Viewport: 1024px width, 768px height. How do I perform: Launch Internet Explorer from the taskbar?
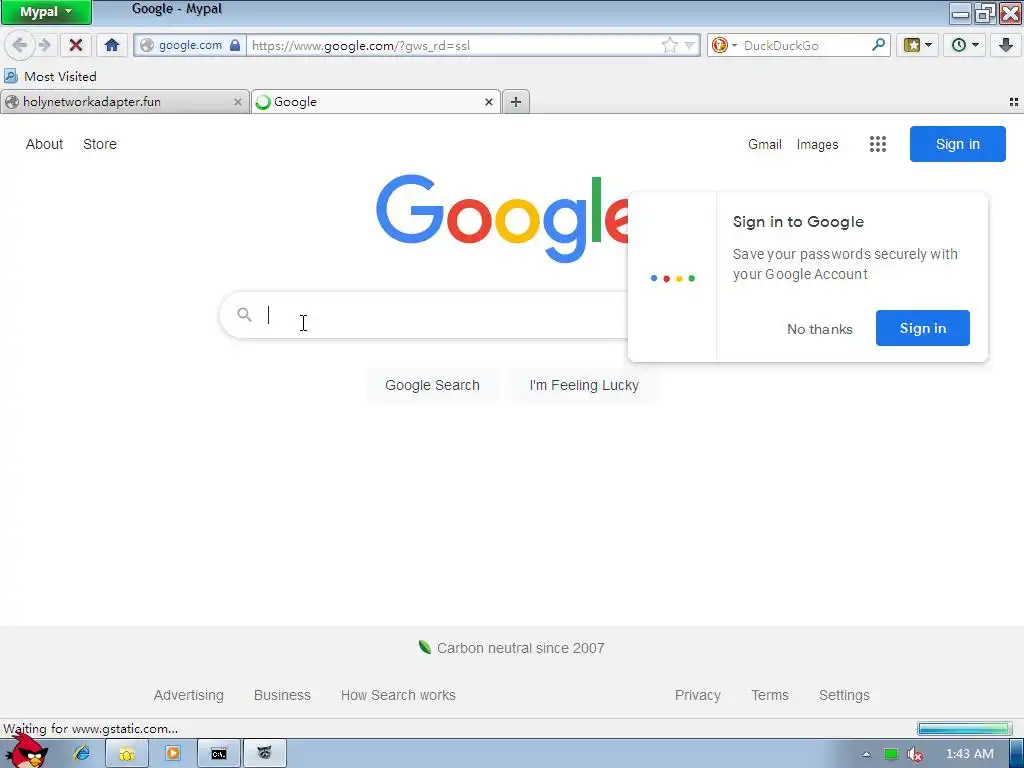click(82, 753)
